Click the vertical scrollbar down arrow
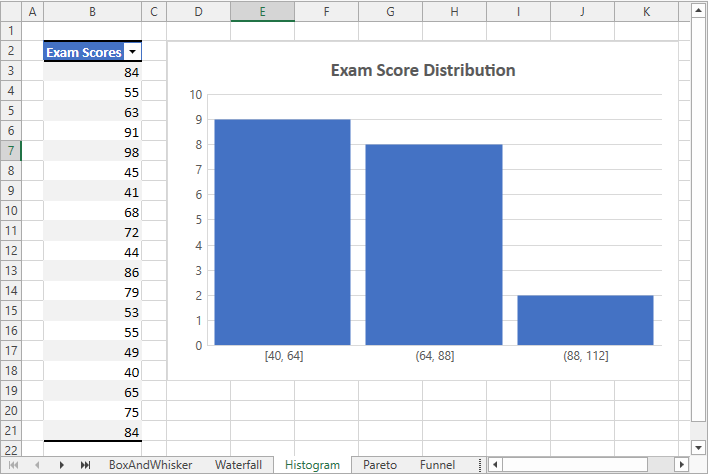The image size is (708, 474). [x=698, y=448]
